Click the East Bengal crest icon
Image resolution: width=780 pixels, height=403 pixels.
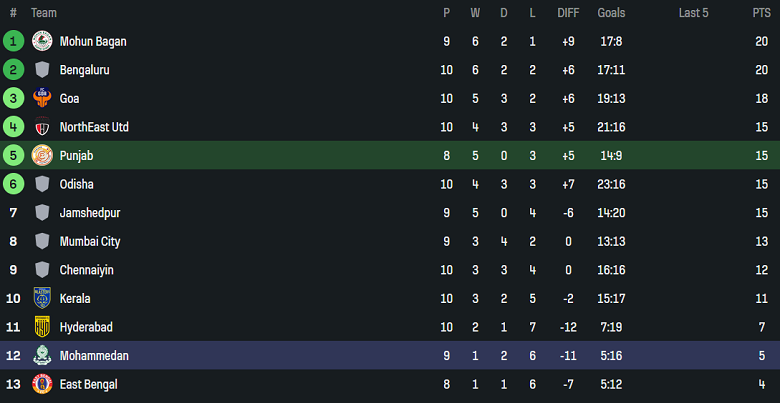(x=42, y=384)
